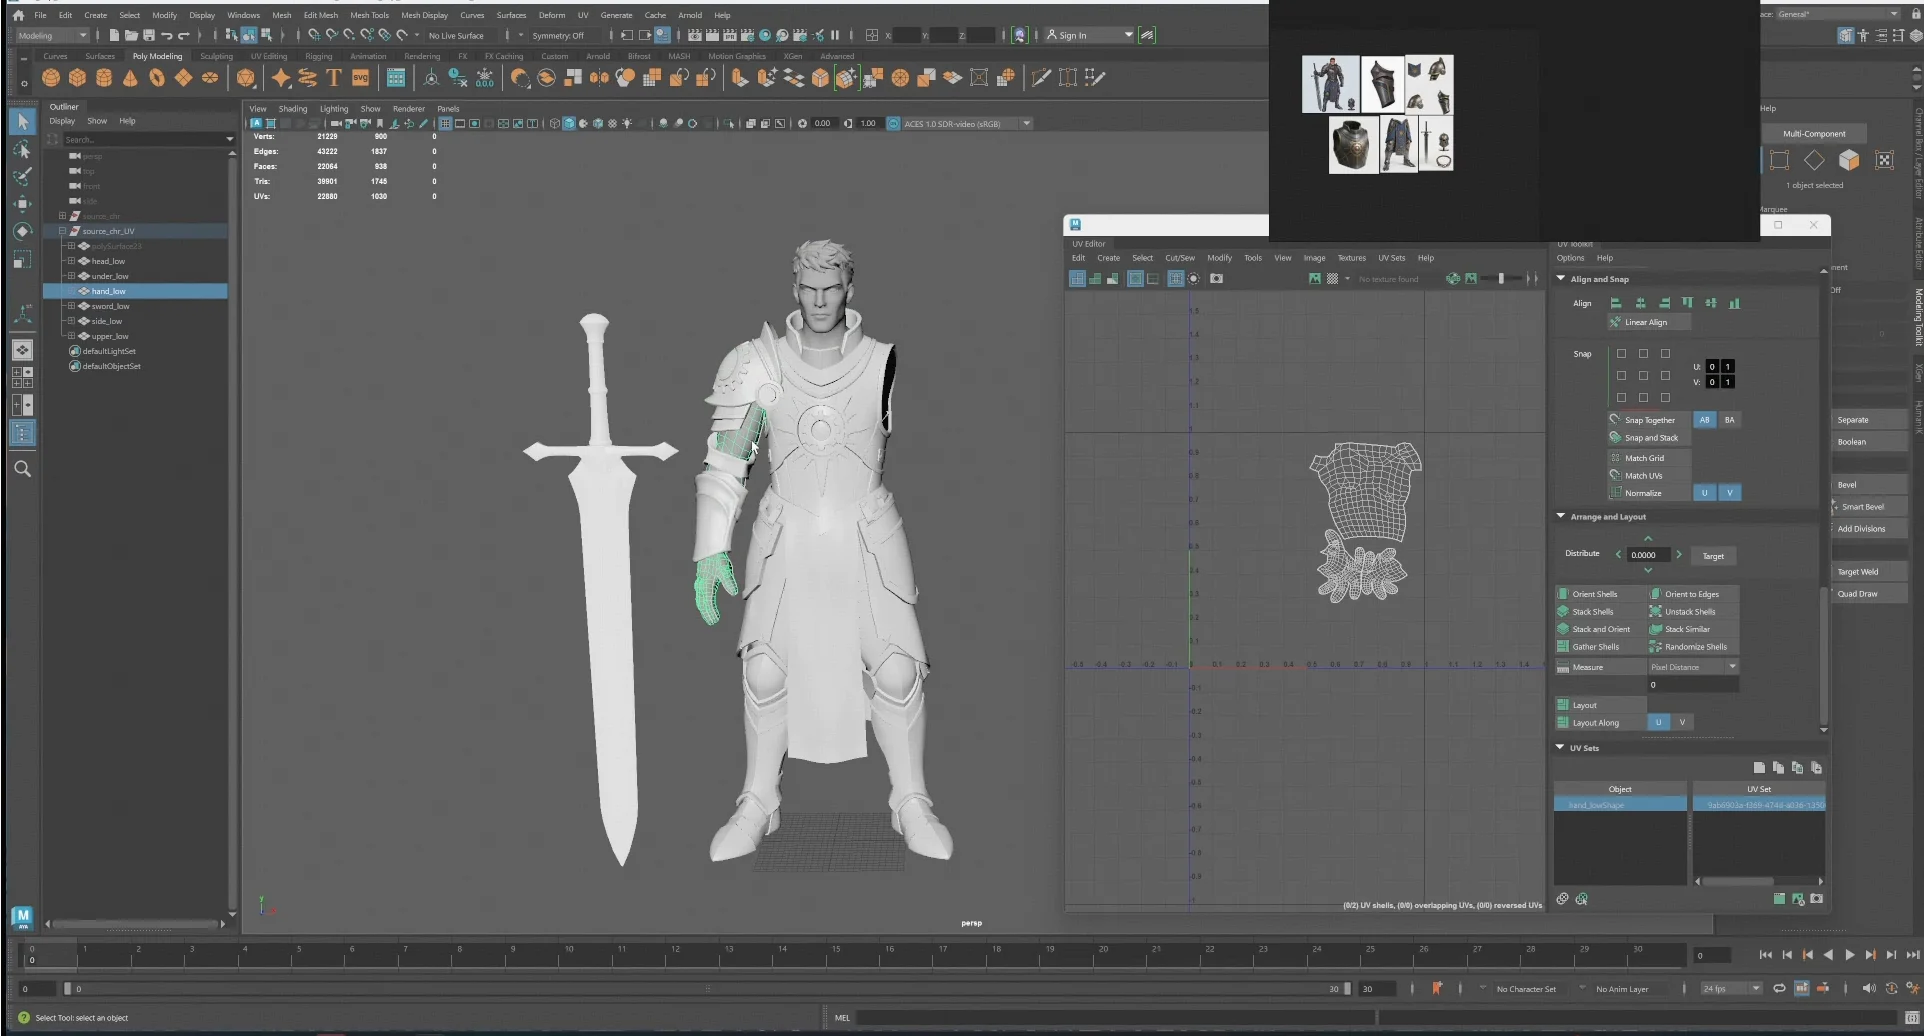Pick the Move tool in the toolbox

coord(22,204)
